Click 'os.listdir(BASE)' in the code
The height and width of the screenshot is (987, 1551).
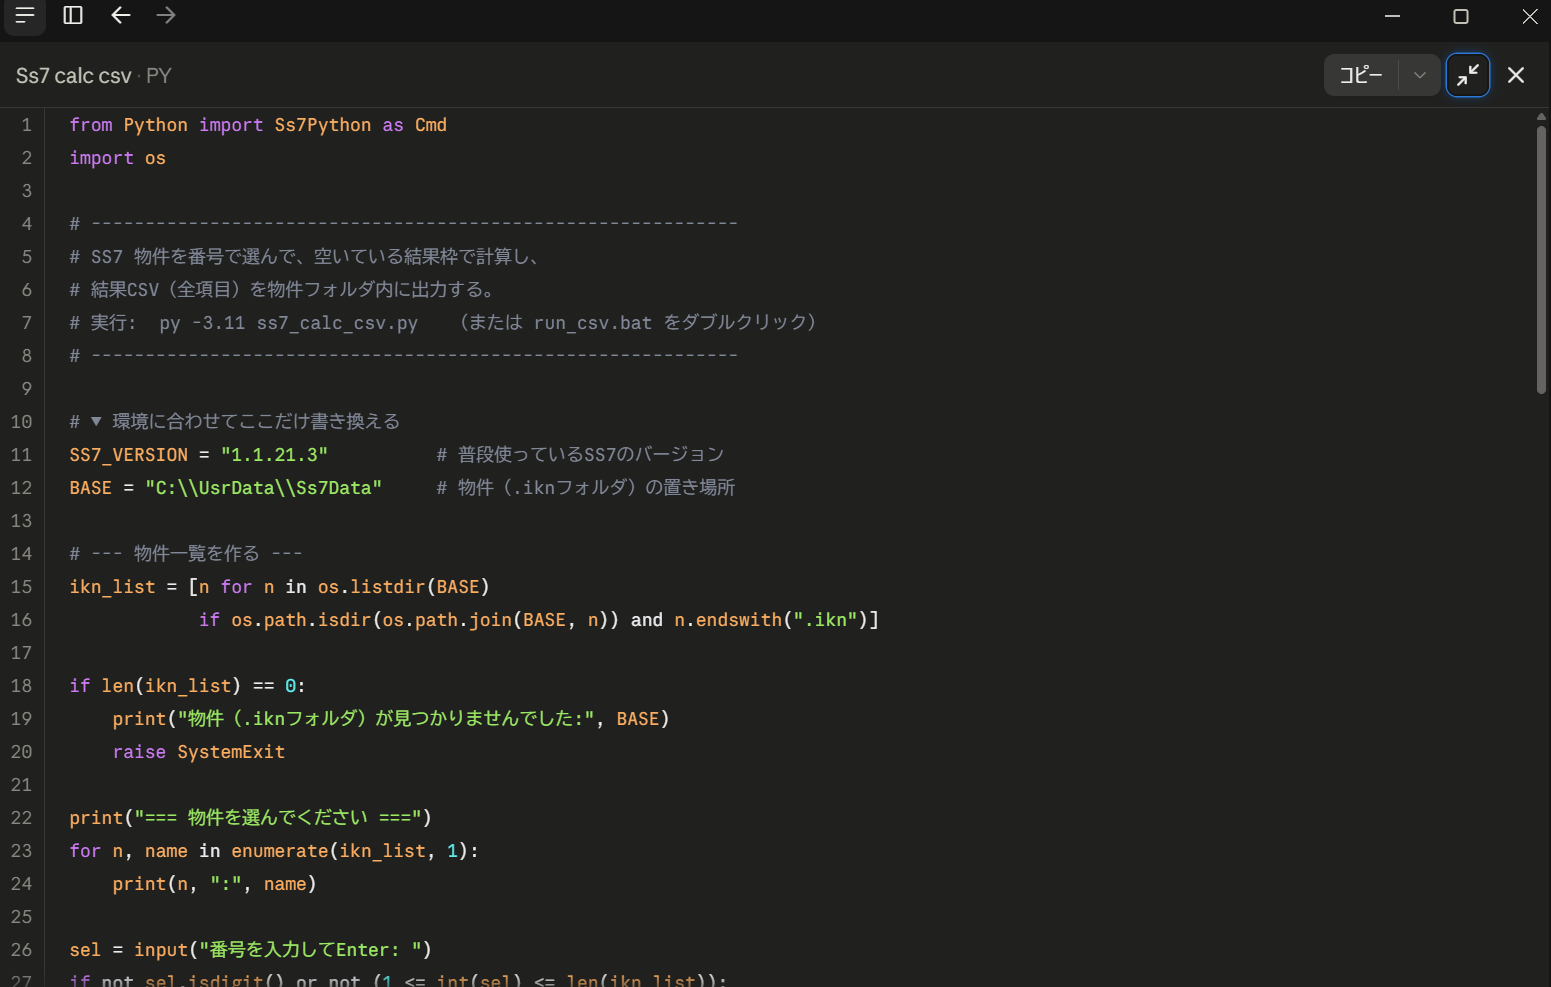click(404, 587)
